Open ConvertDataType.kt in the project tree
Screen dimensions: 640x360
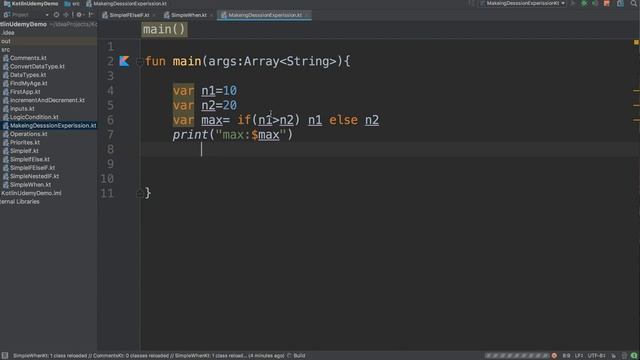coord(37,67)
